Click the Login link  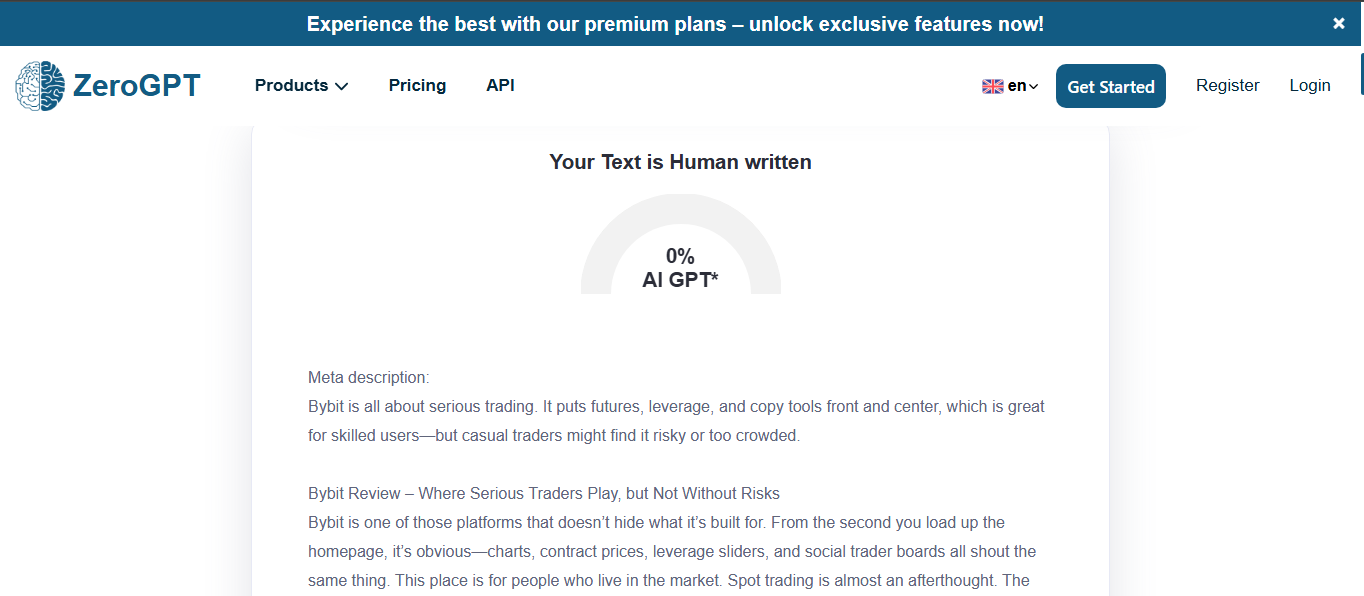point(1309,86)
